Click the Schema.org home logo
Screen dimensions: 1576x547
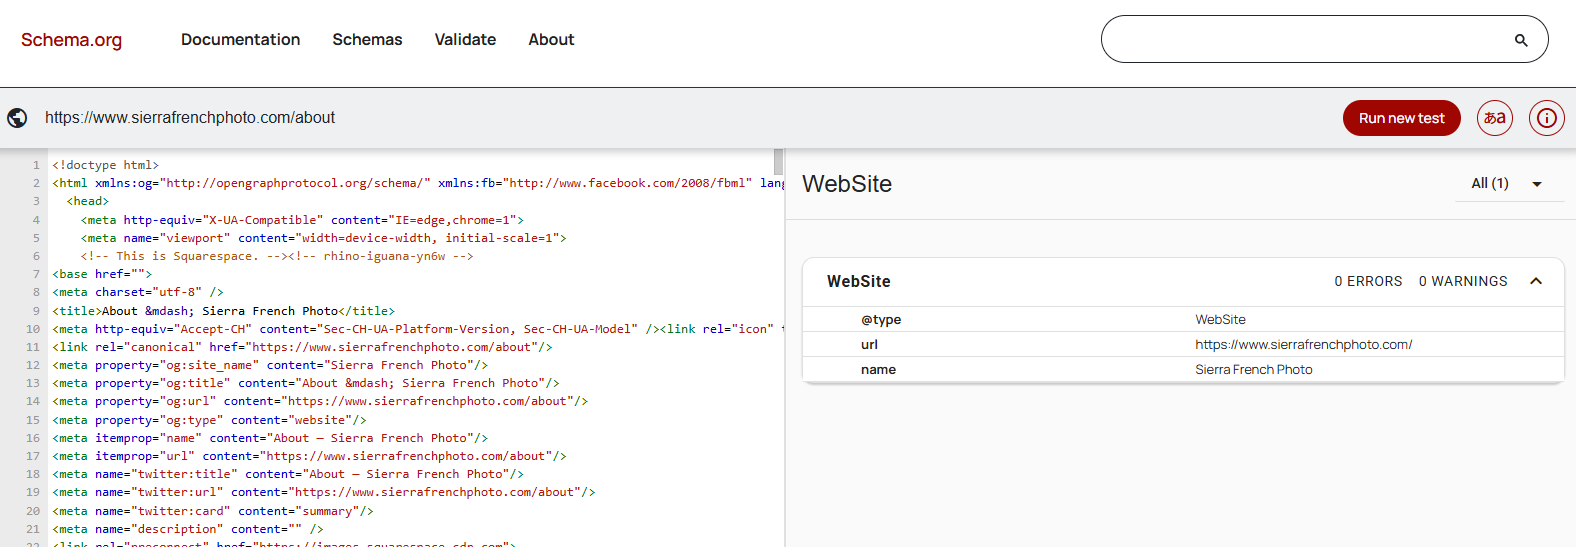click(x=71, y=40)
